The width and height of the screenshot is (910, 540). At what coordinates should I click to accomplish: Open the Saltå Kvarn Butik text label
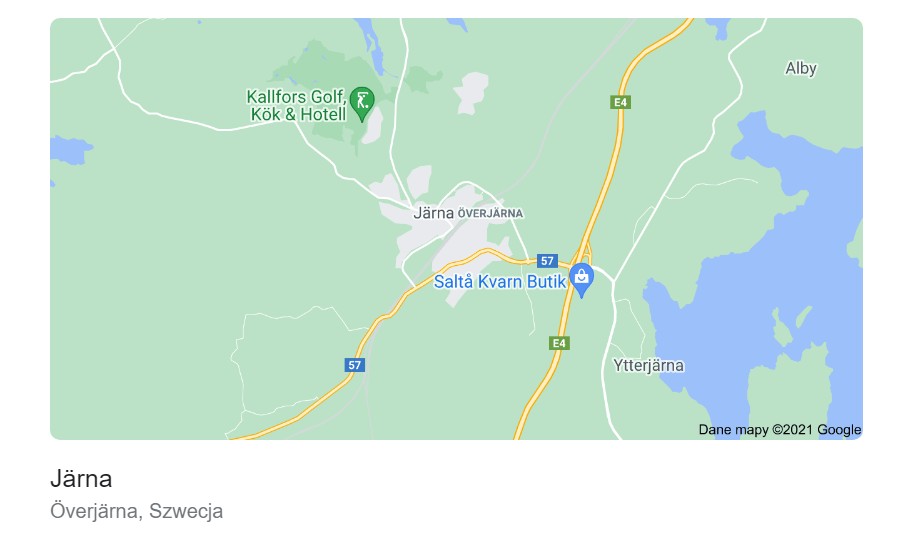click(x=500, y=282)
